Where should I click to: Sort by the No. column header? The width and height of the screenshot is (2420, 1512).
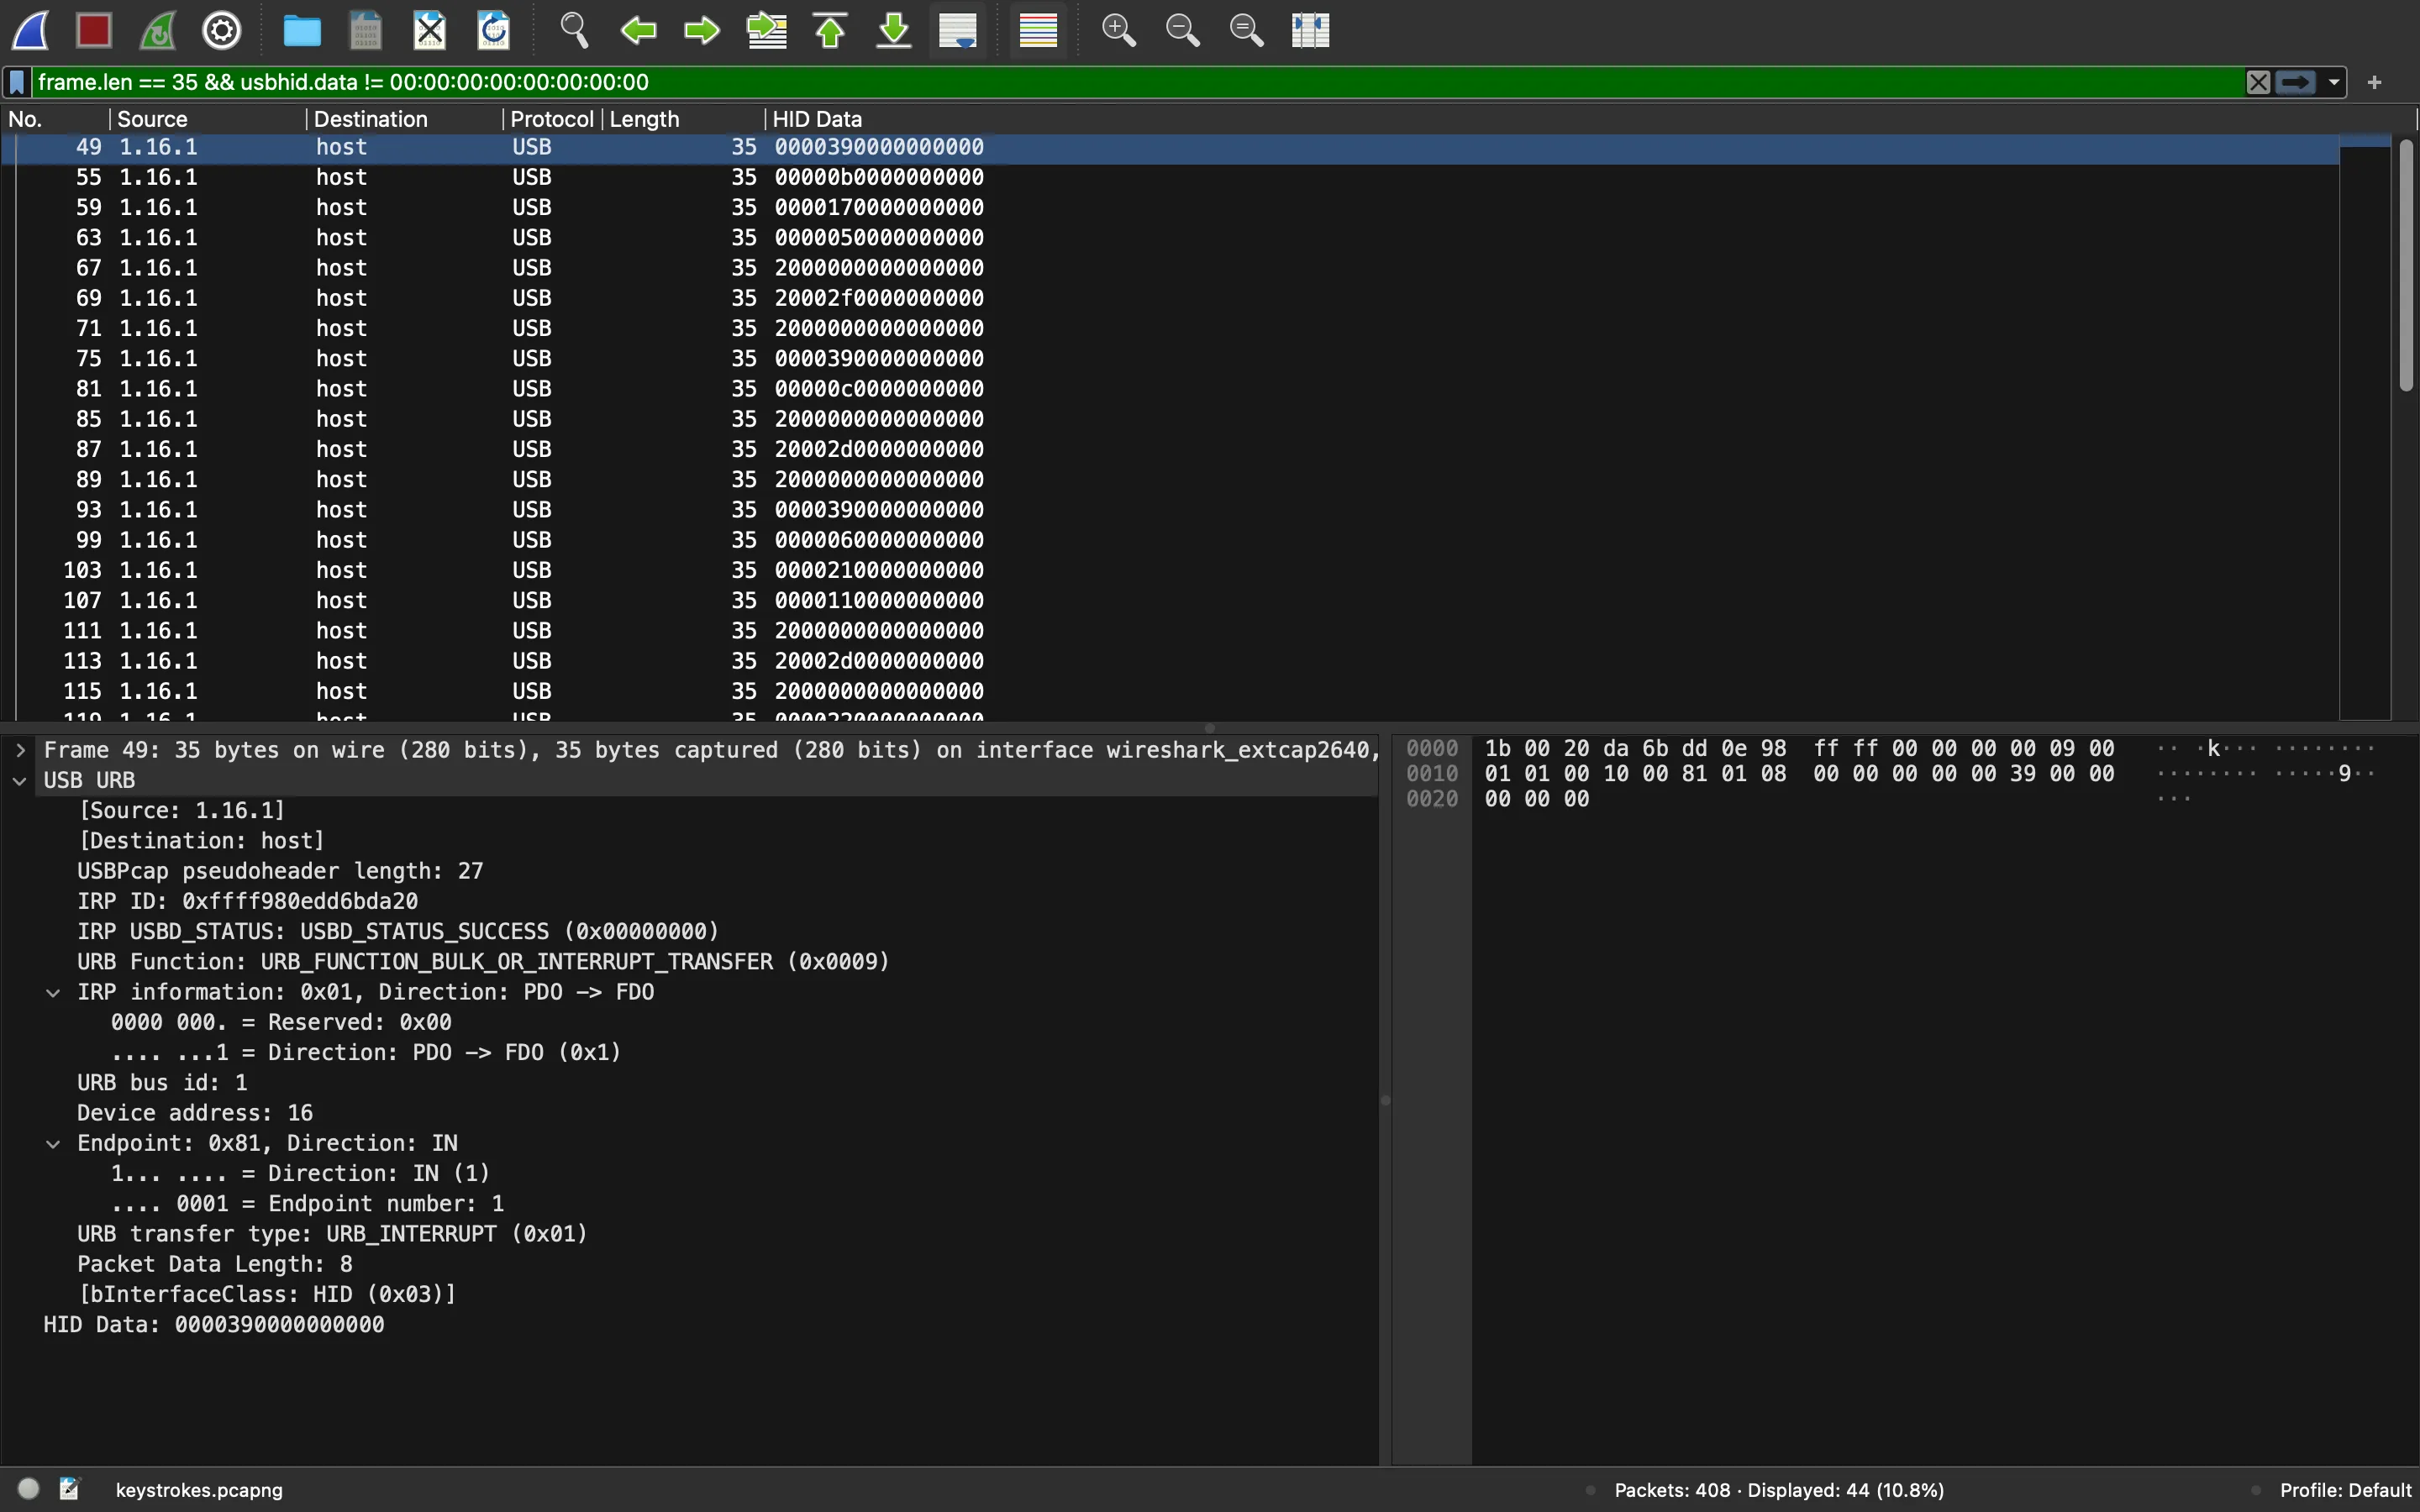click(x=55, y=119)
